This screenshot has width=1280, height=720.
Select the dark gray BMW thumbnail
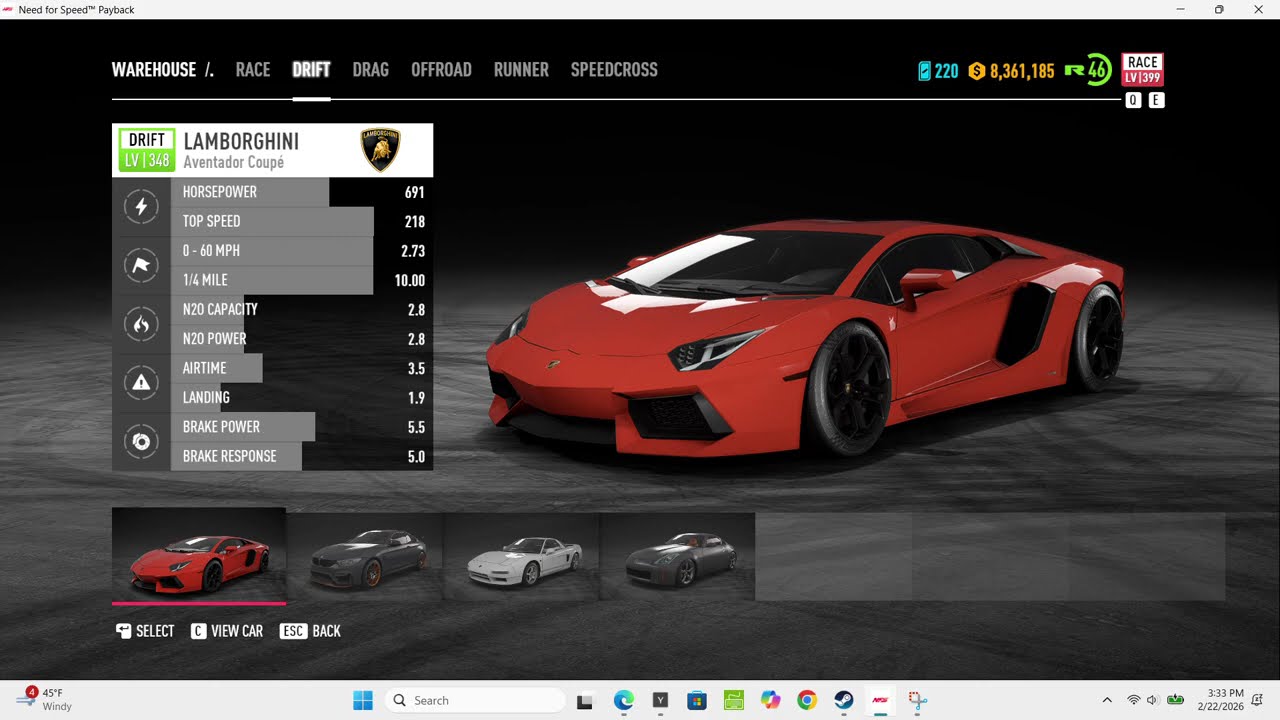365,556
